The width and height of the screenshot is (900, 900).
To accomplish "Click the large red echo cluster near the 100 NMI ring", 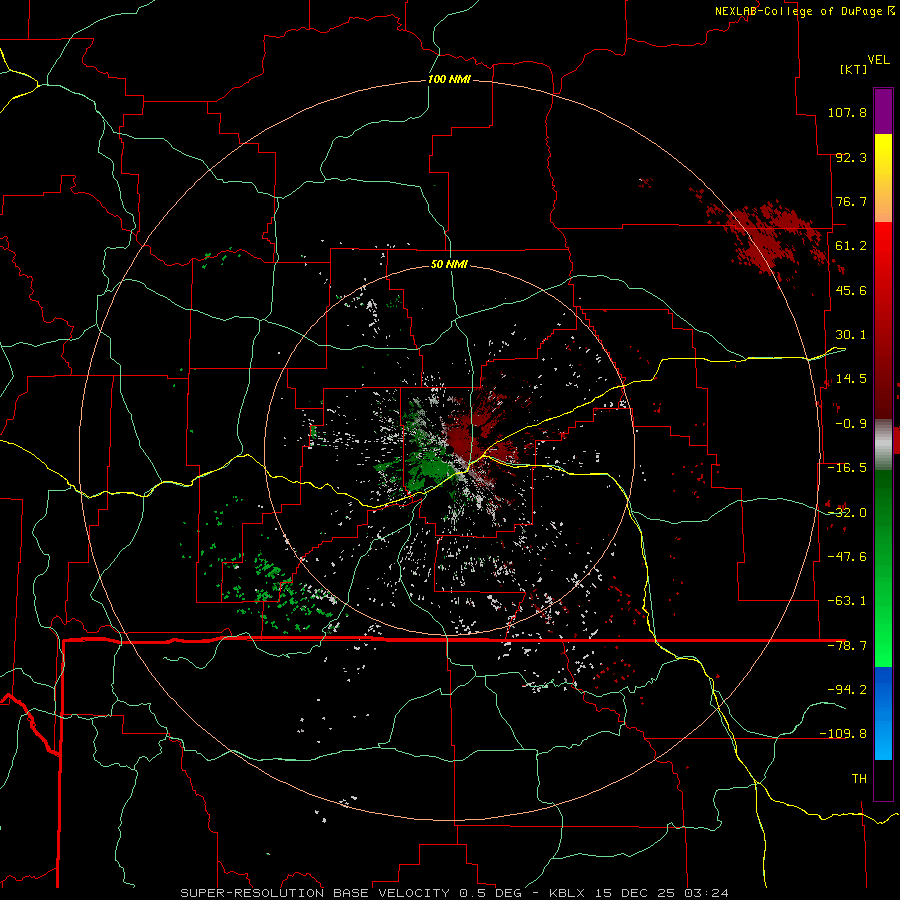I will click(770, 238).
